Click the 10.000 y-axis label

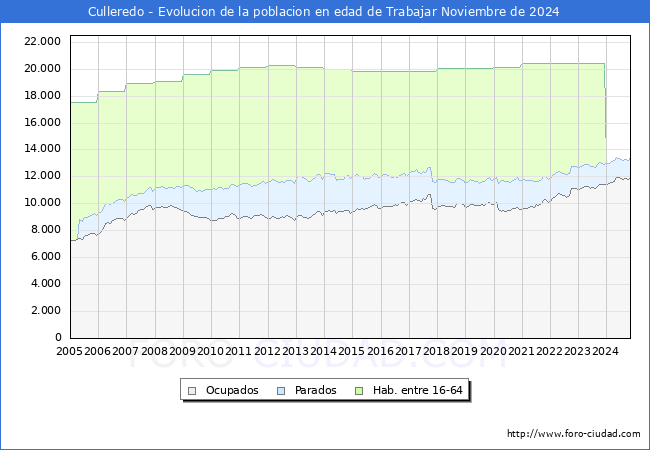tap(42, 203)
